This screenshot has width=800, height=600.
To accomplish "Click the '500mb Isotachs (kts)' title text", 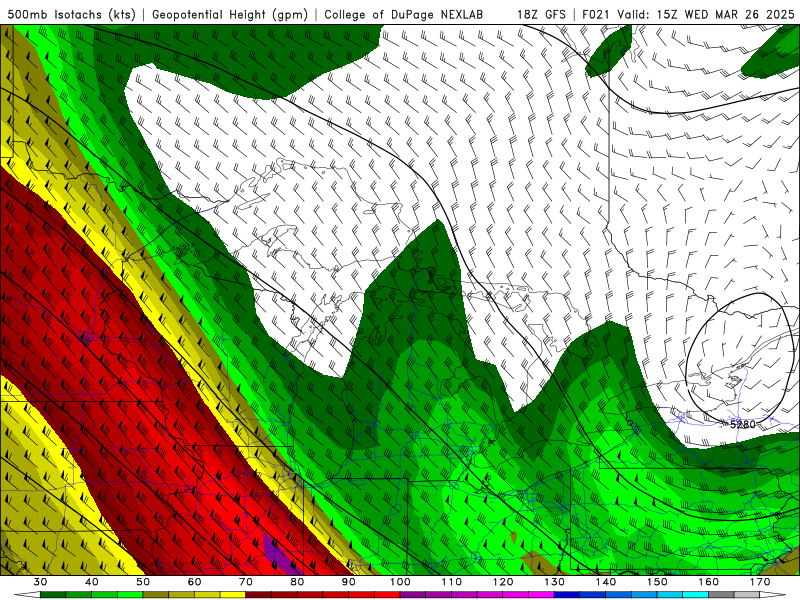I will pos(71,14).
